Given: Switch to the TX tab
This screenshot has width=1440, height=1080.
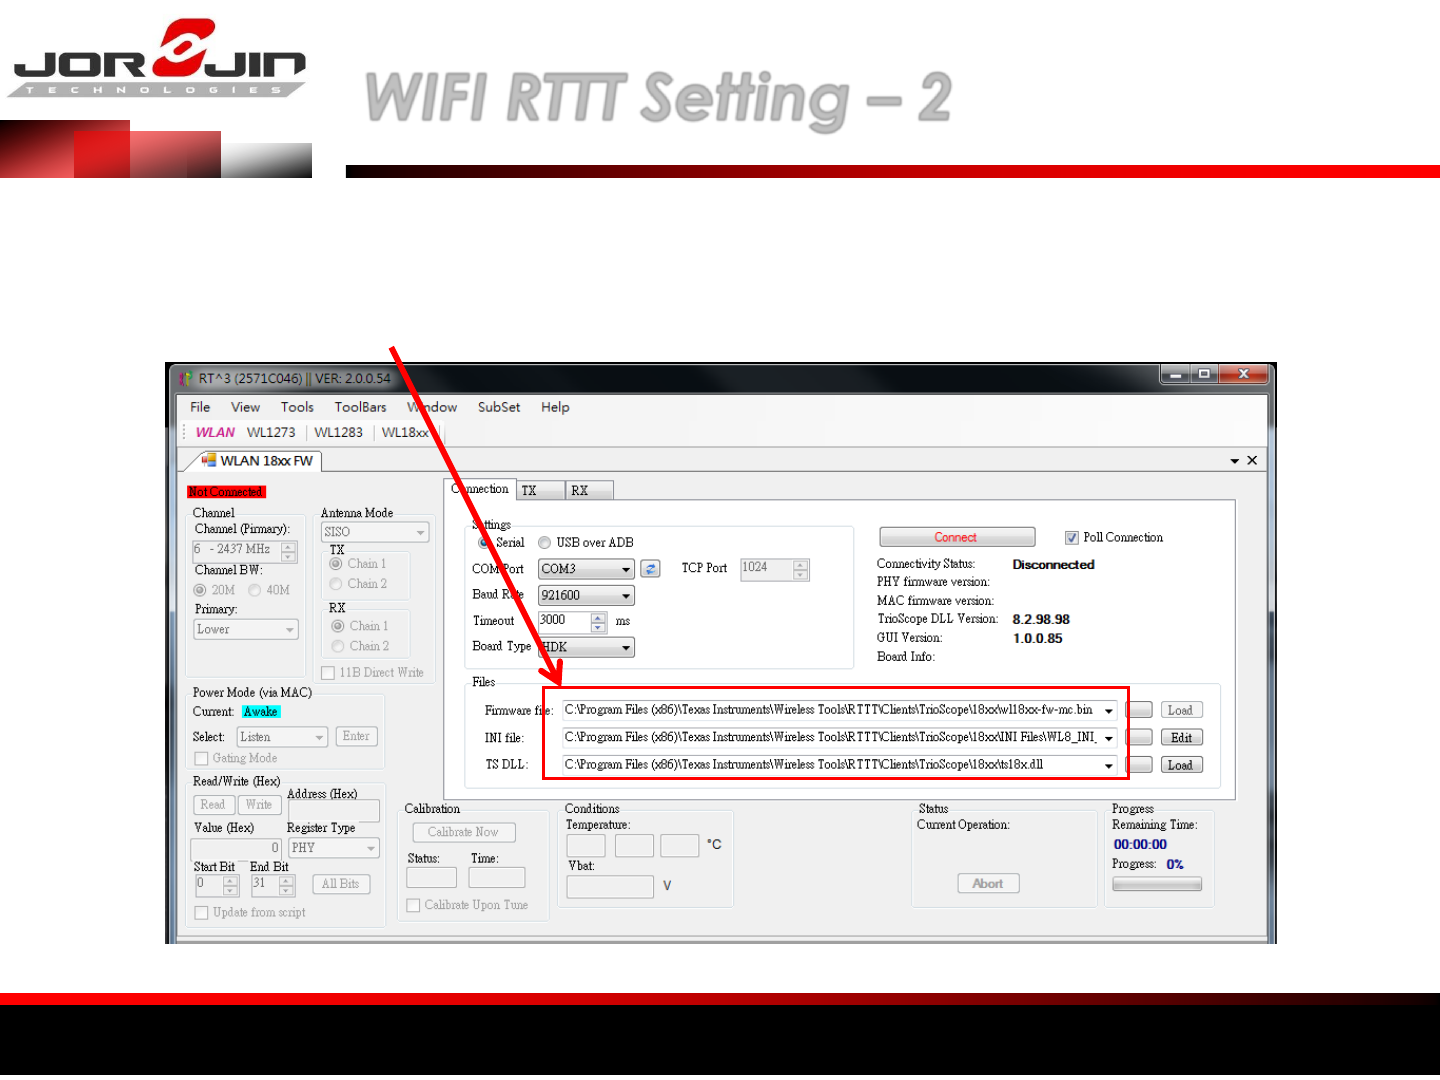Looking at the screenshot, I should point(541,490).
